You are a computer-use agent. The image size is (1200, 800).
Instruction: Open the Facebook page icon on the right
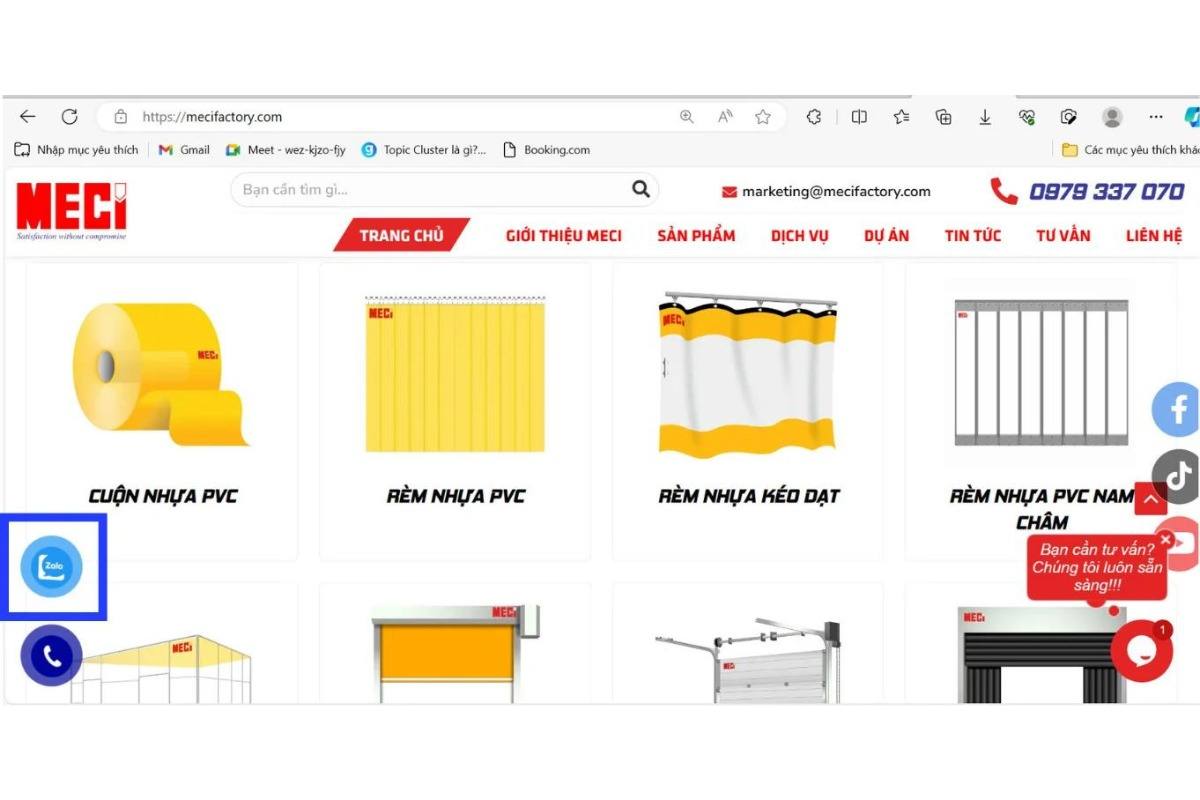(1178, 409)
